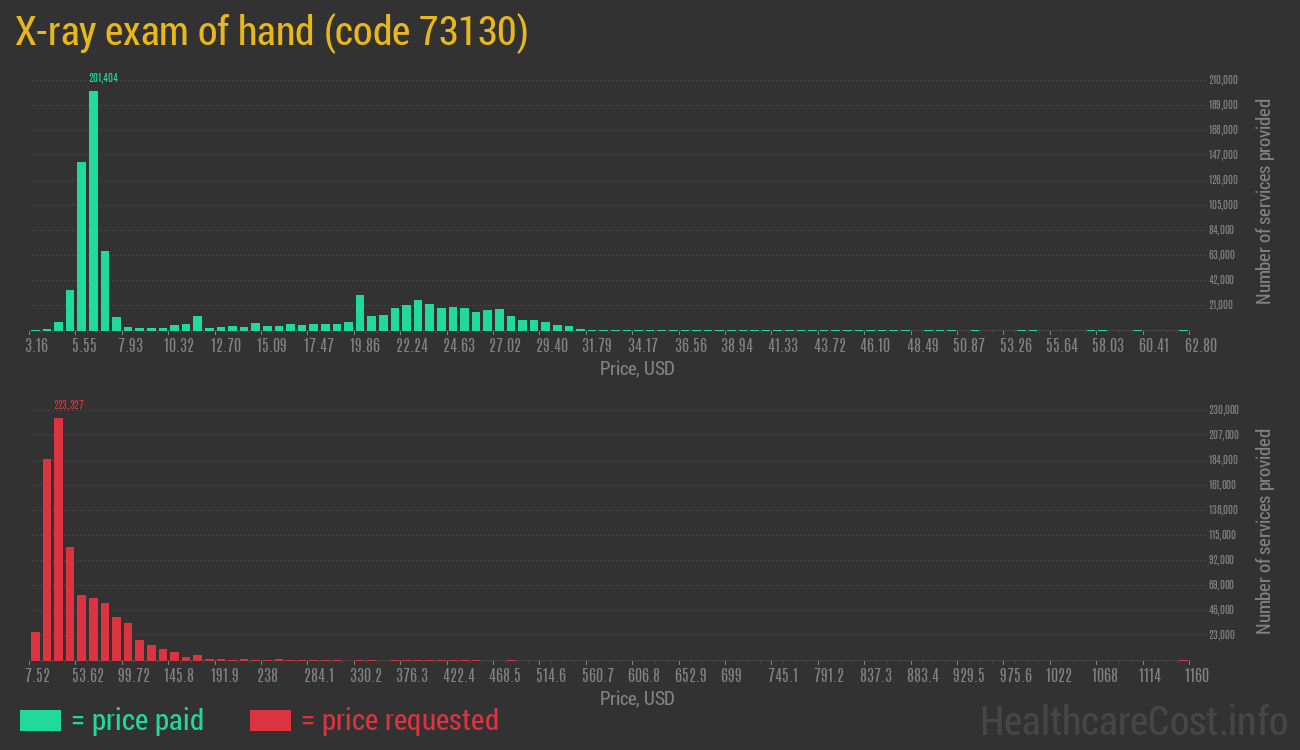
Task: Click the '= price paid' legend label
Action: (x=137, y=720)
